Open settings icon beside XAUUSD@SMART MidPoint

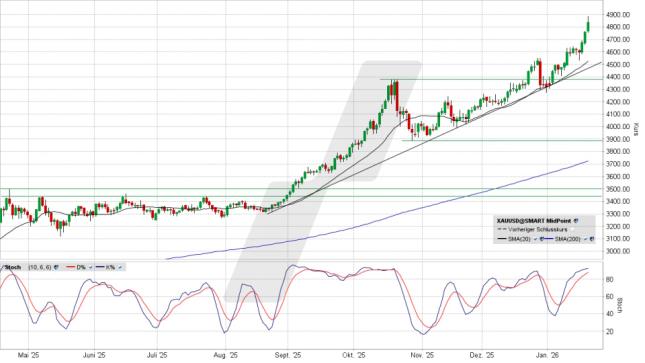pyautogui.click(x=576, y=221)
